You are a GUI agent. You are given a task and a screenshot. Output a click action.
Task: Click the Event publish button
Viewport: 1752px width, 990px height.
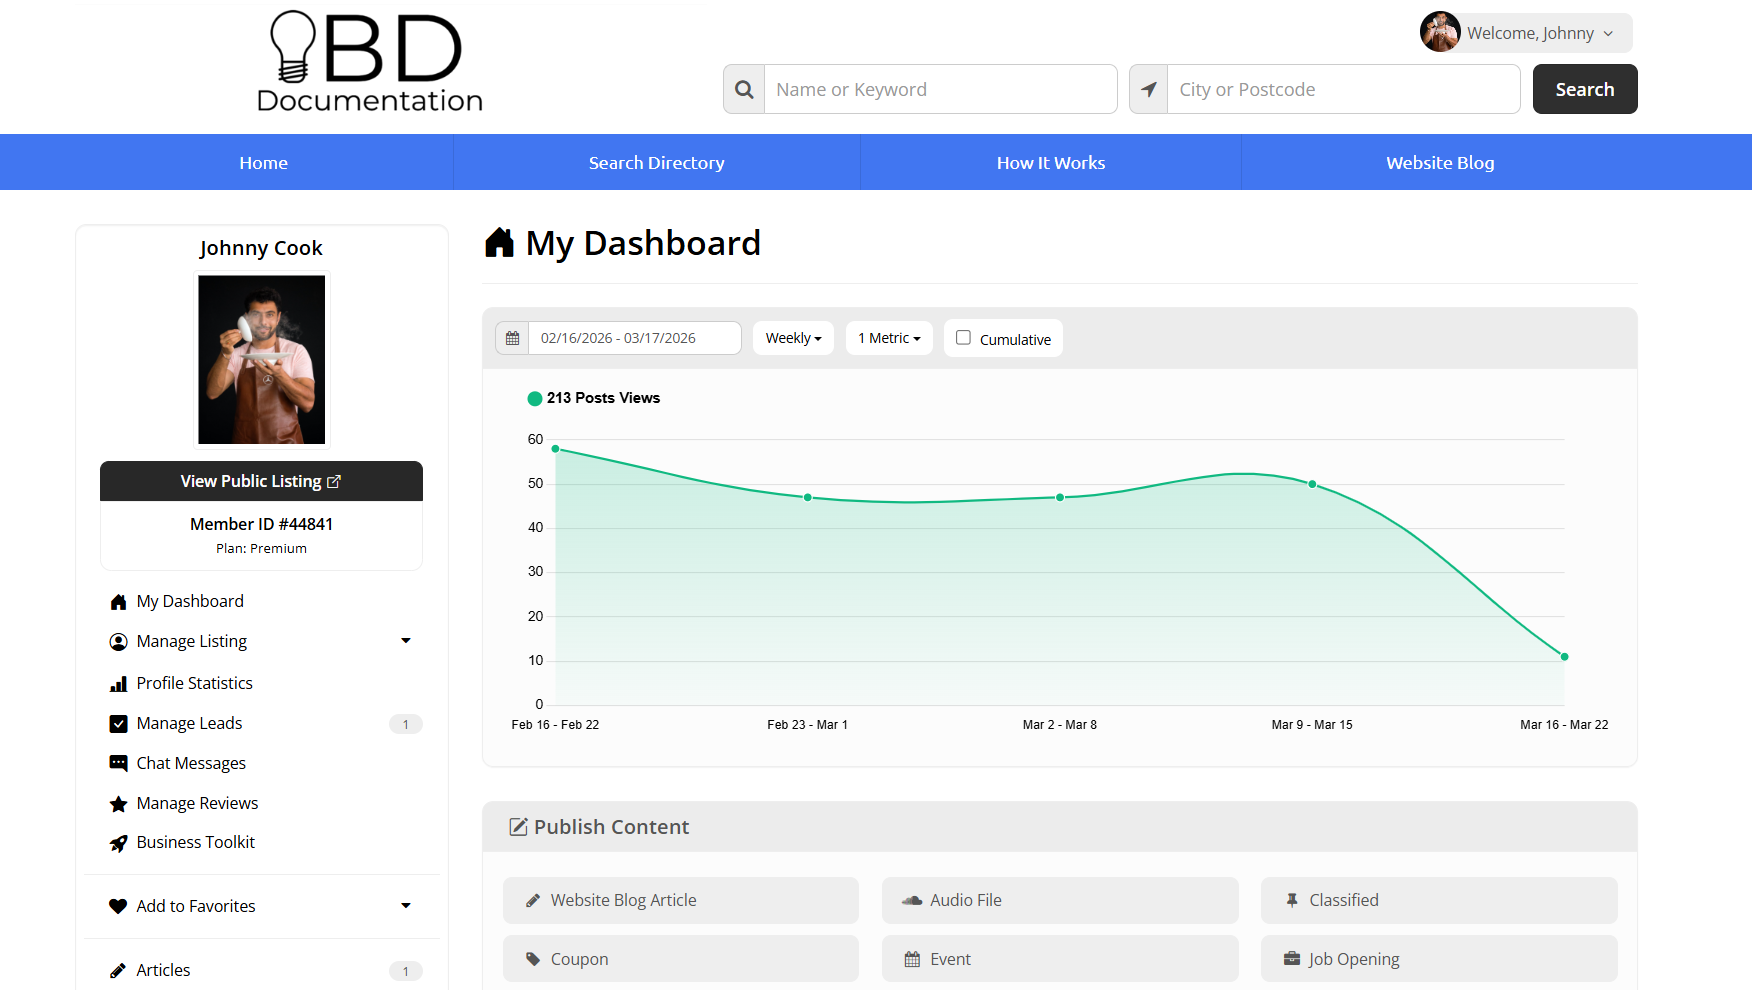pyautogui.click(x=1060, y=959)
